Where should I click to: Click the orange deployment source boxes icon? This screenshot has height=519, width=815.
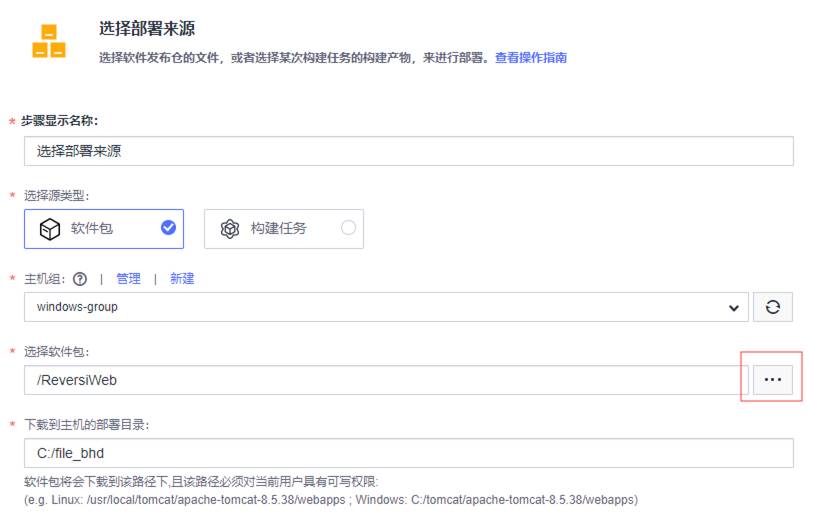pos(49,41)
